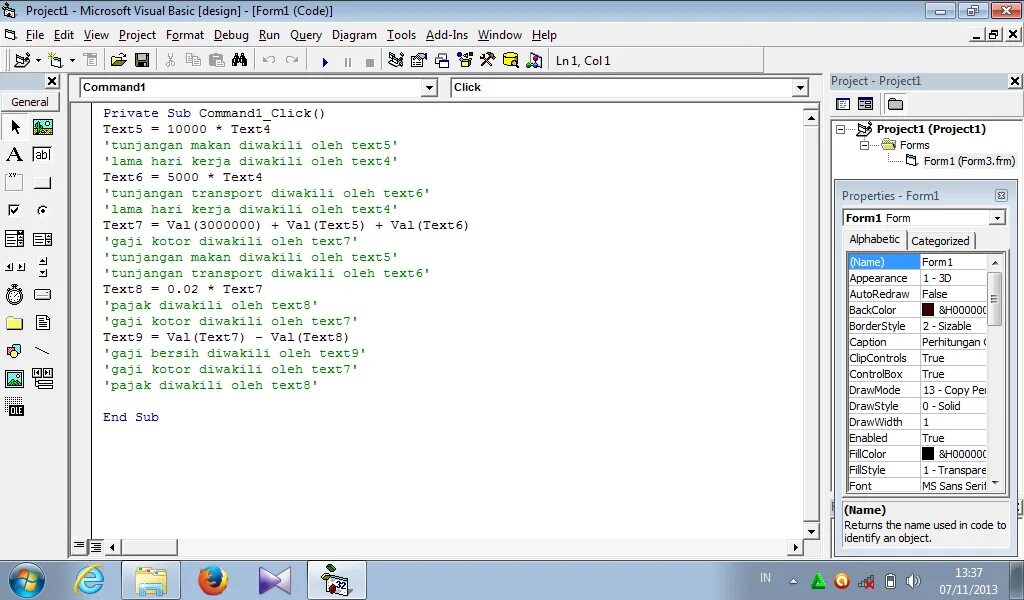This screenshot has width=1024, height=600.
Task: Open the Form Layout Window icon
Action: [x=442, y=61]
